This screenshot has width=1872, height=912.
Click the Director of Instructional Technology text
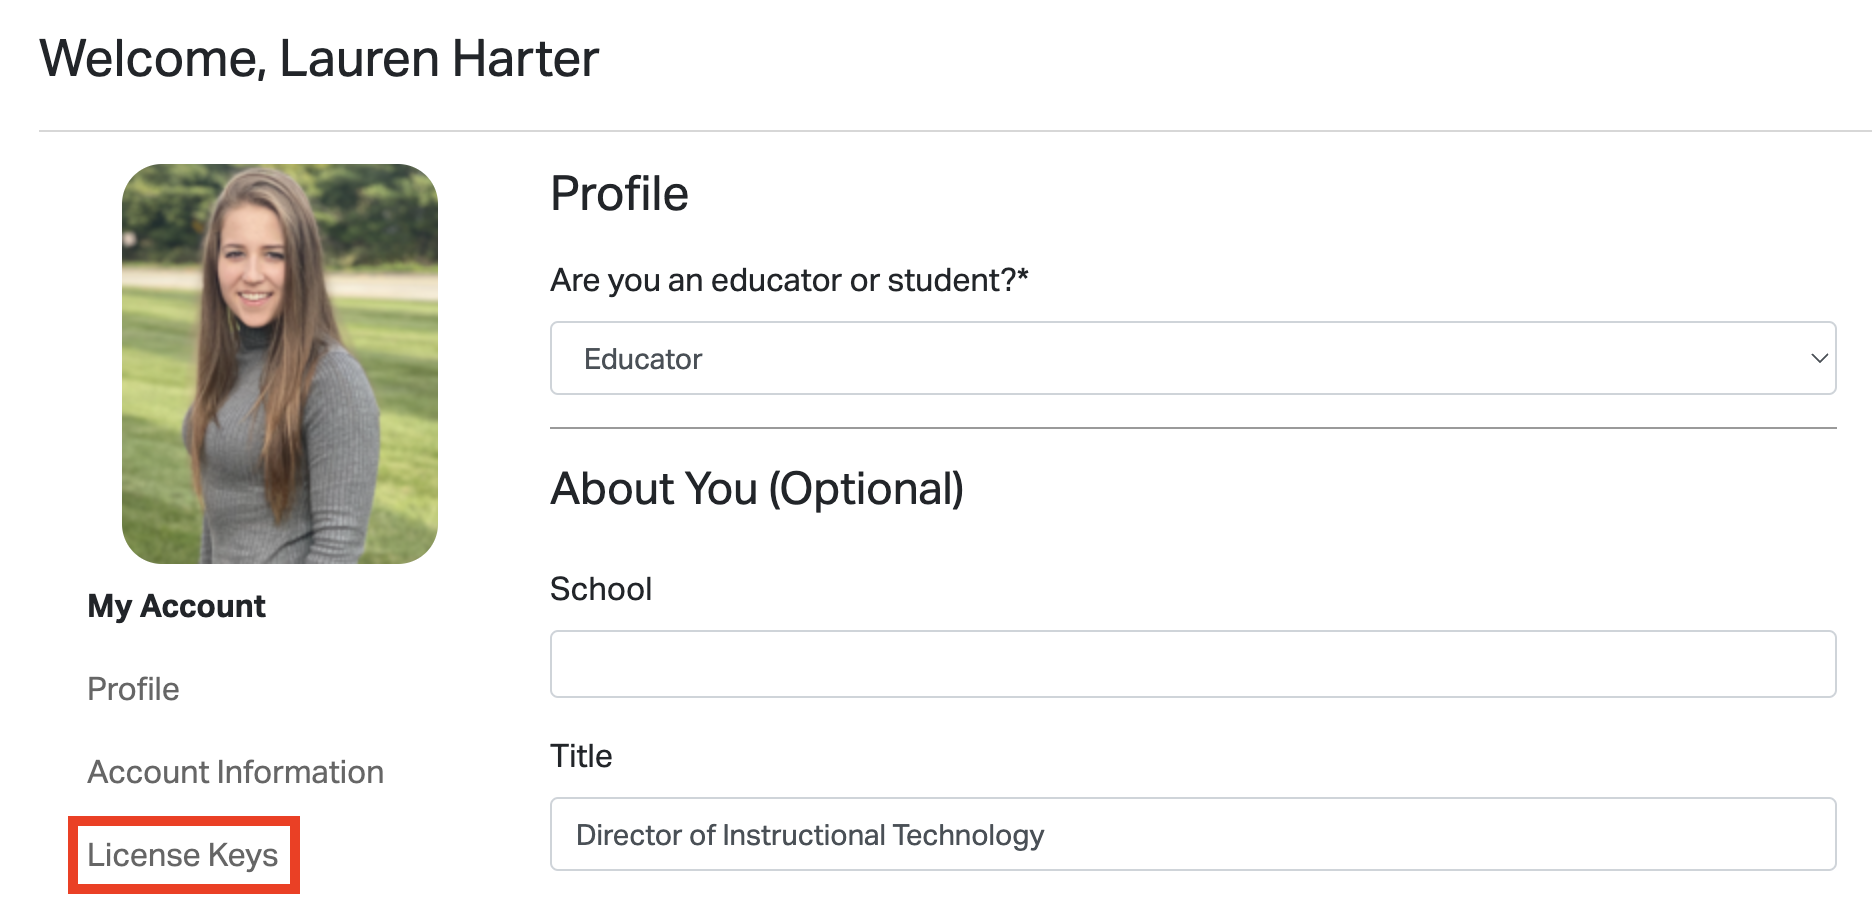[x=810, y=835]
